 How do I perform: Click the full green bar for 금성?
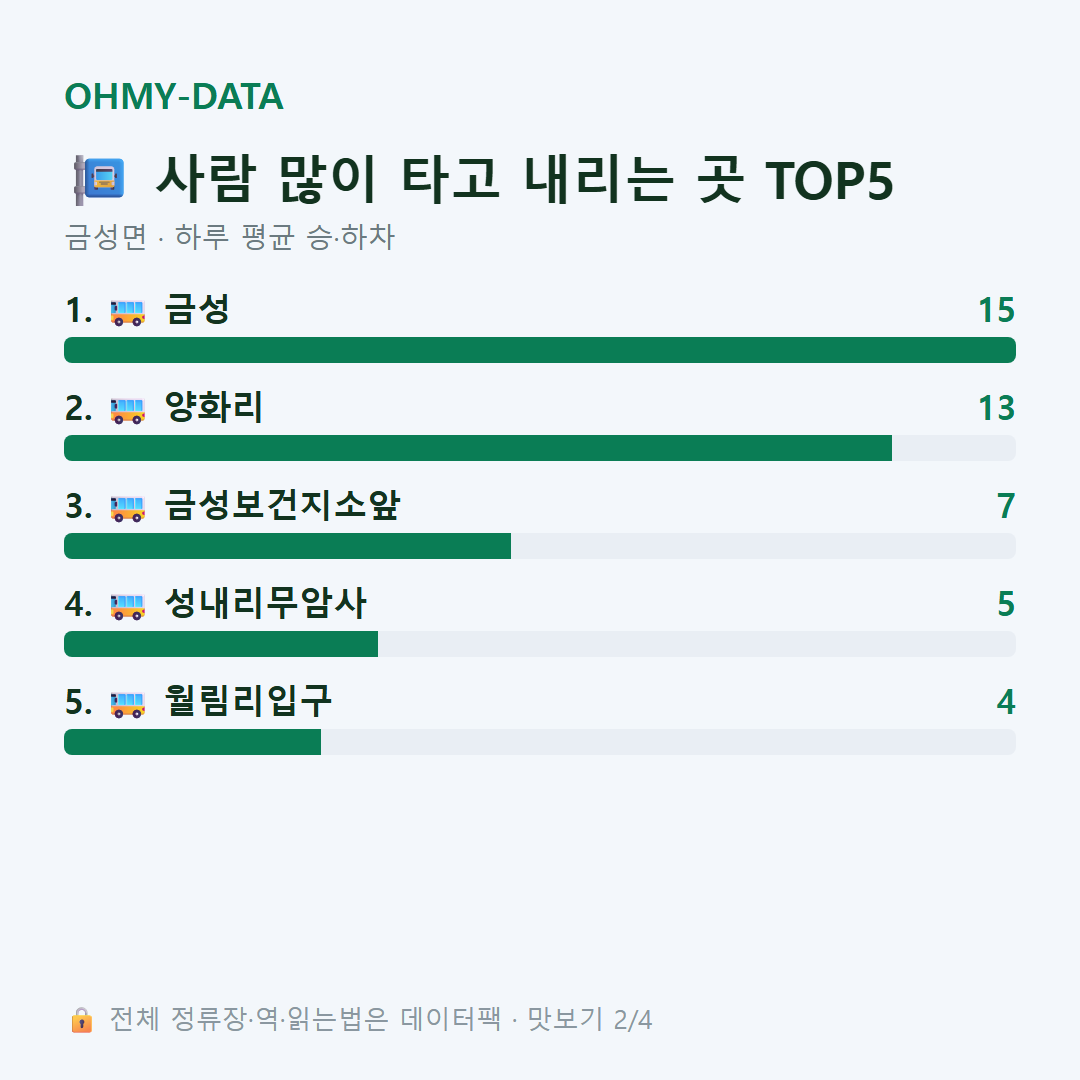[540, 350]
